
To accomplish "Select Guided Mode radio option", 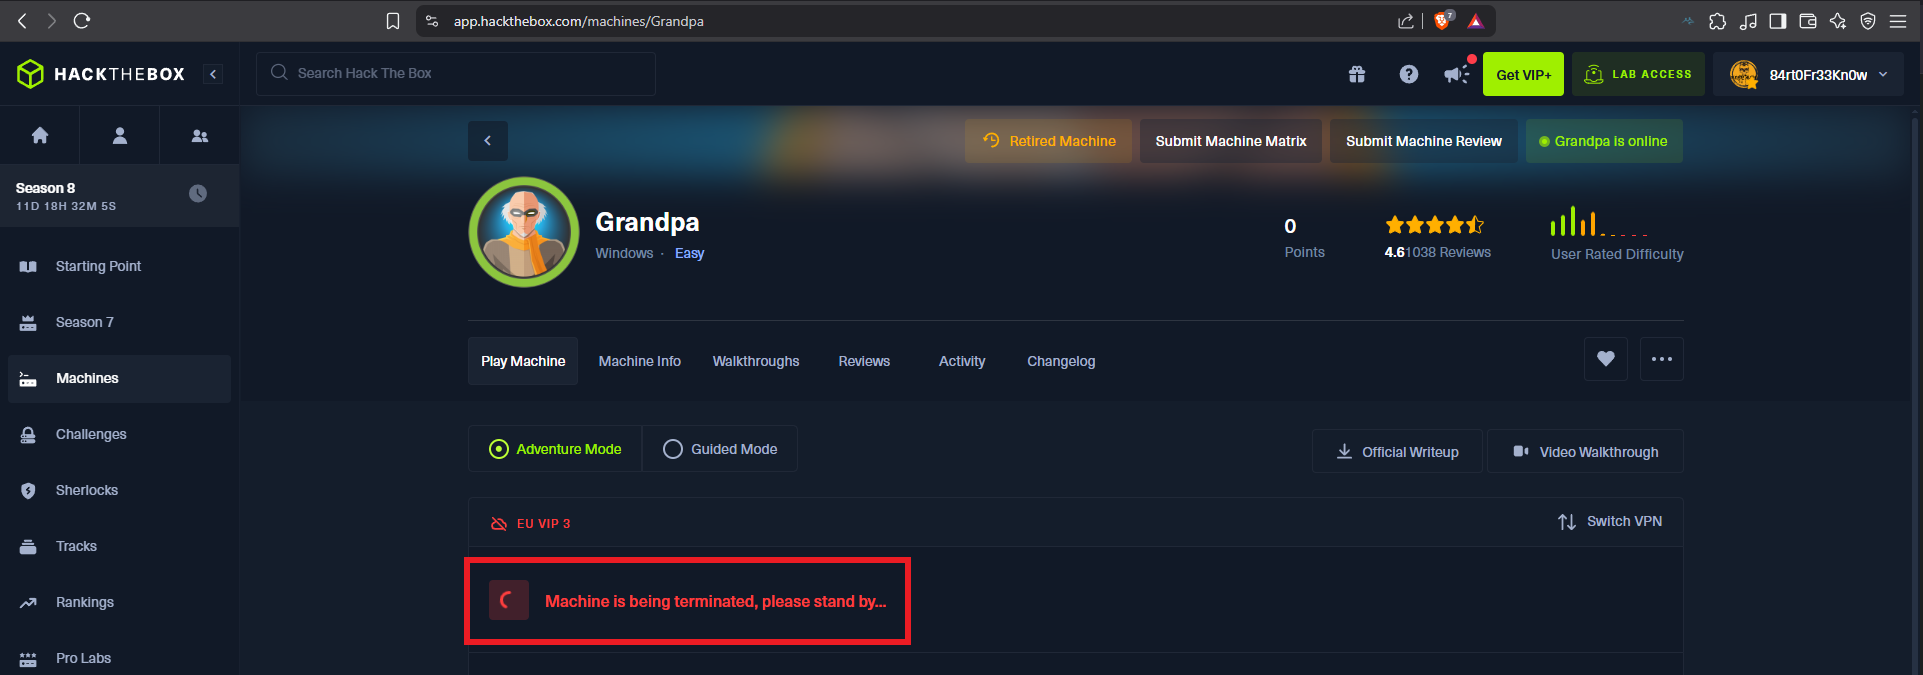I will pyautogui.click(x=720, y=449).
